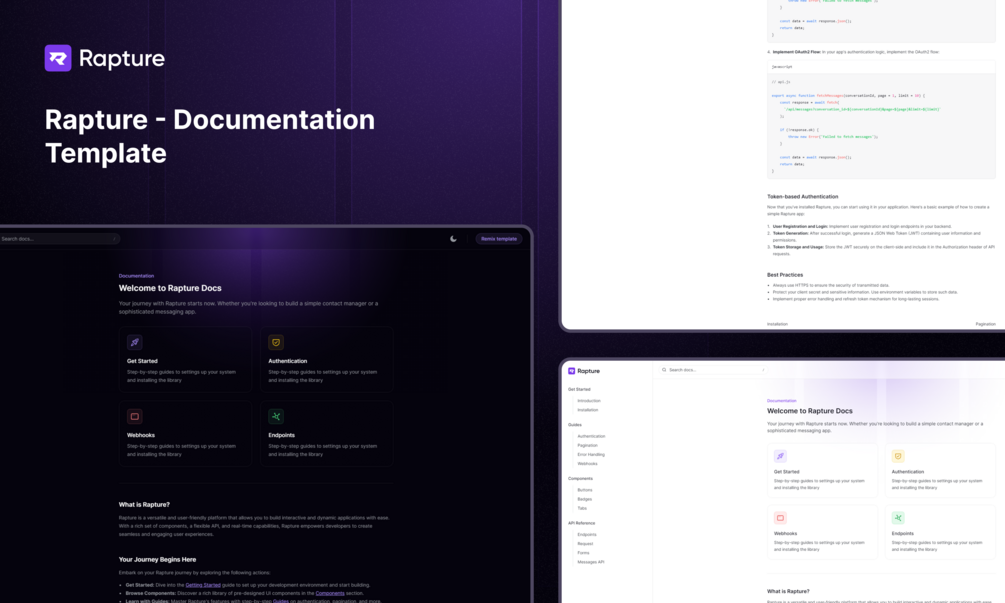This screenshot has width=1005, height=603.
Task: Open Installation in light mockup sidebar
Action: (588, 409)
